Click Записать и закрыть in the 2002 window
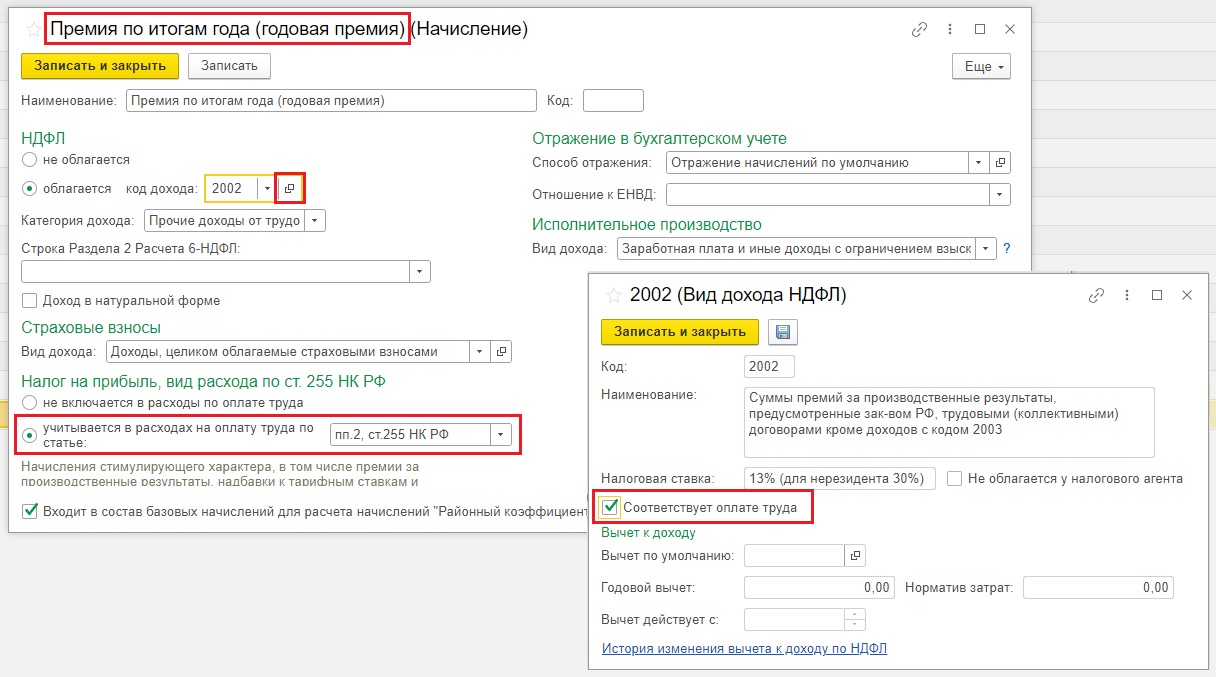 point(680,332)
